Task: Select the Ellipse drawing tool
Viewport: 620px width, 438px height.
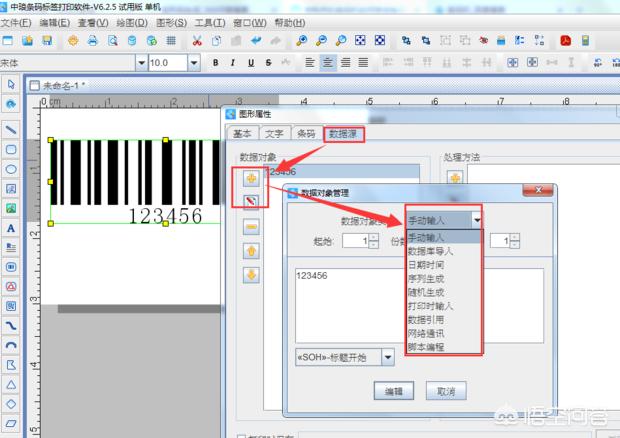Action: click(x=11, y=169)
